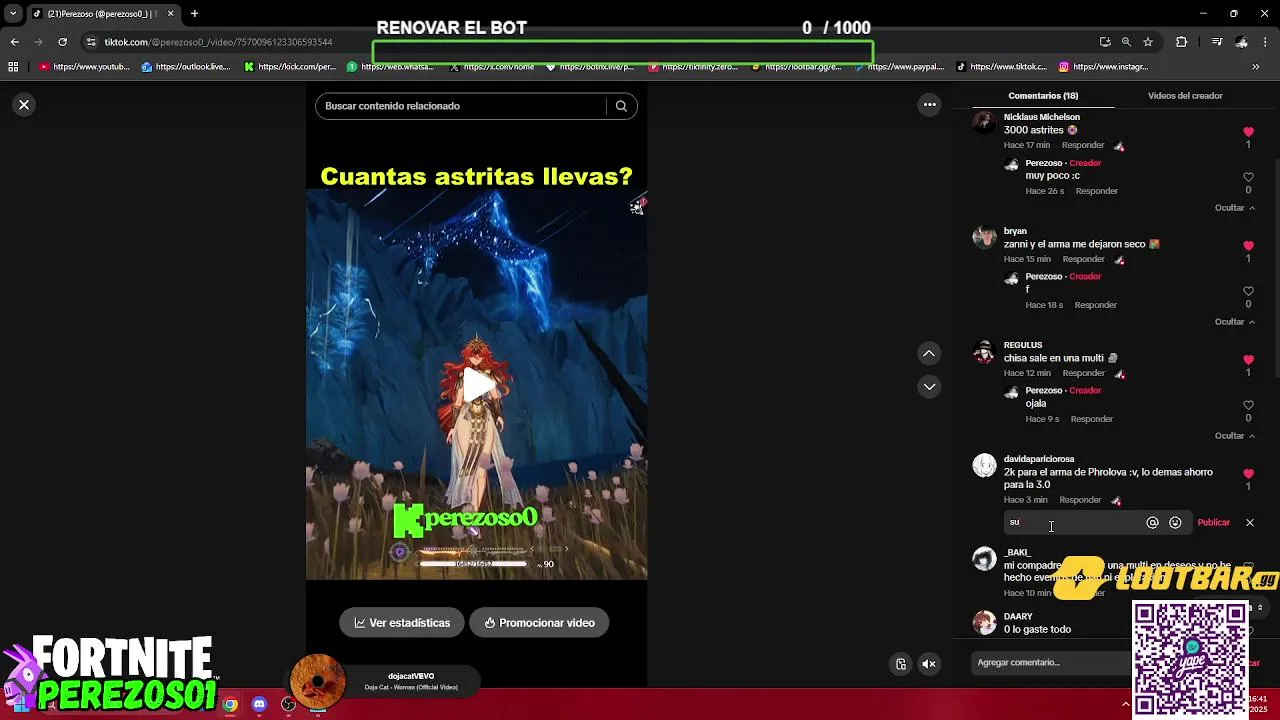The height and width of the screenshot is (720, 1280).
Task: Reload the page
Action: coord(62,42)
